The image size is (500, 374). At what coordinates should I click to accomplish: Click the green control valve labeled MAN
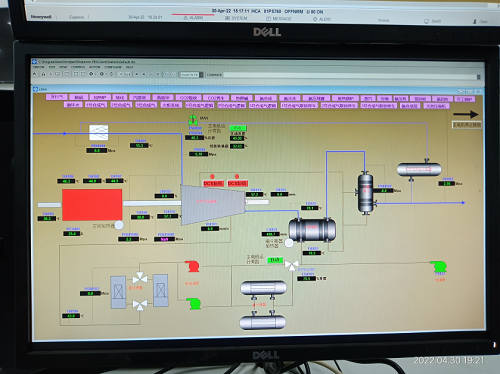(193, 120)
